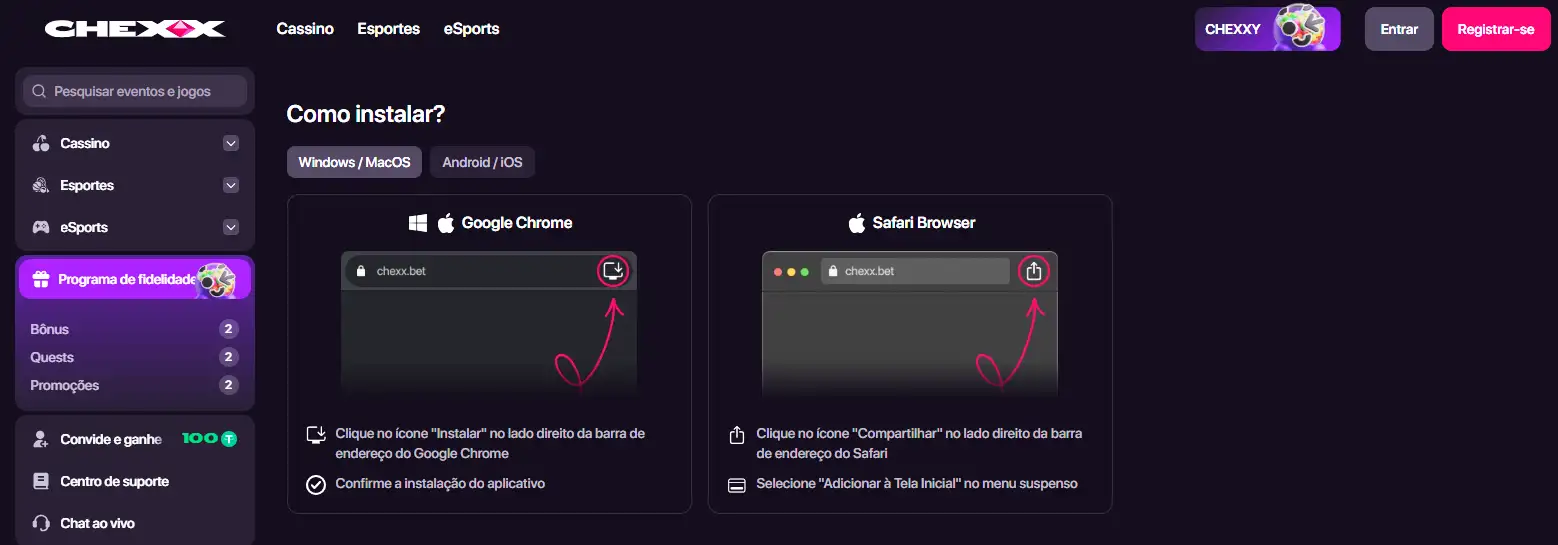Select the Windows / MacOS tab
Viewport: 1558px width, 545px height.
354,162
